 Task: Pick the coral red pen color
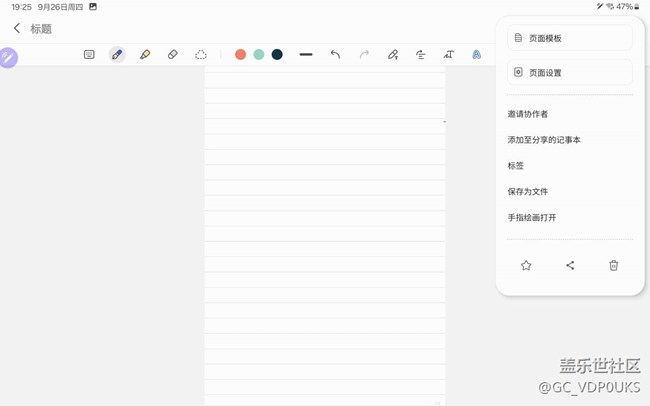tap(240, 55)
